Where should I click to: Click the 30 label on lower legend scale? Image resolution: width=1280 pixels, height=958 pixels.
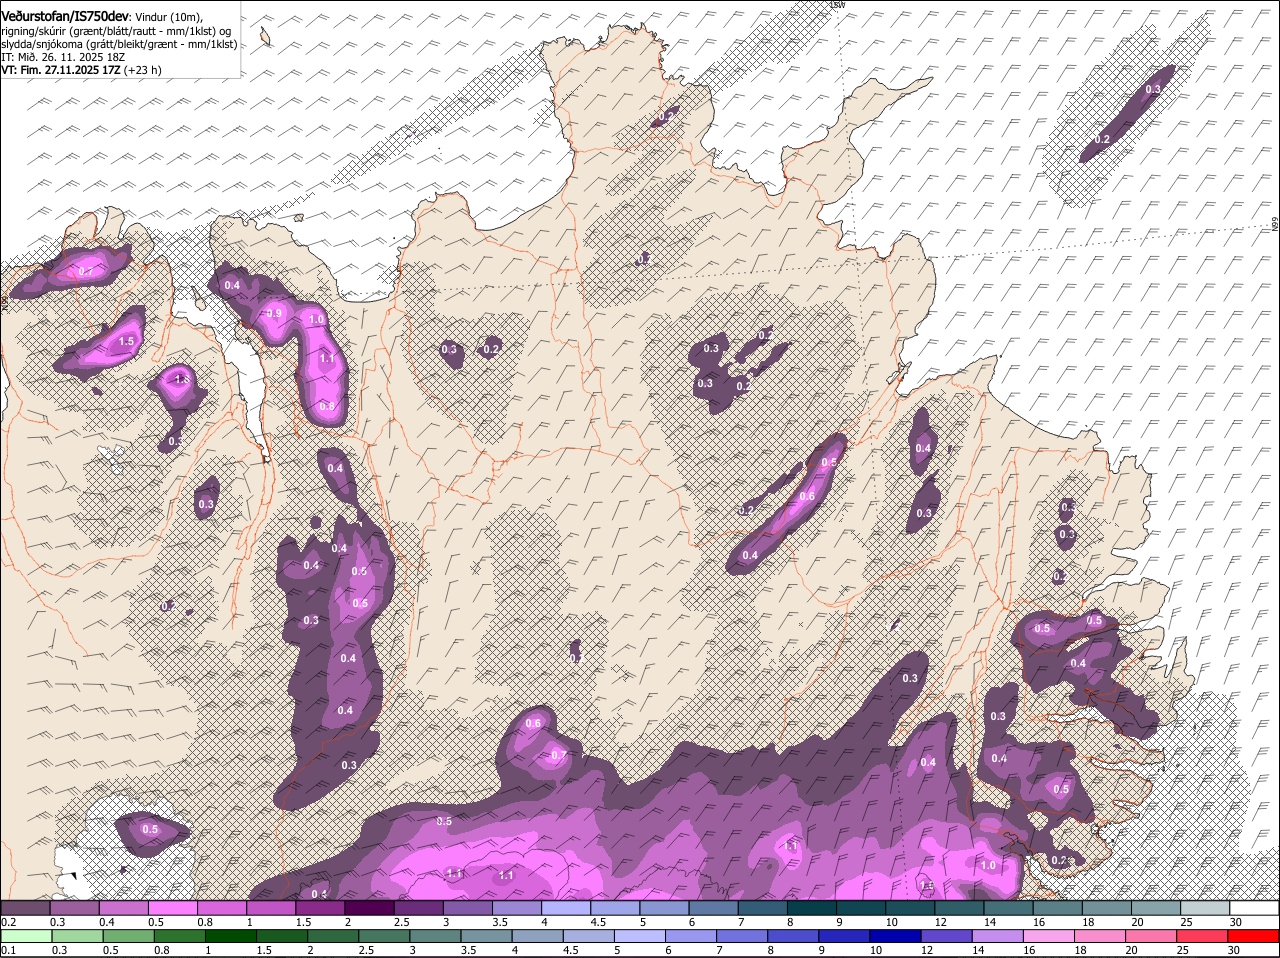coord(1234,950)
